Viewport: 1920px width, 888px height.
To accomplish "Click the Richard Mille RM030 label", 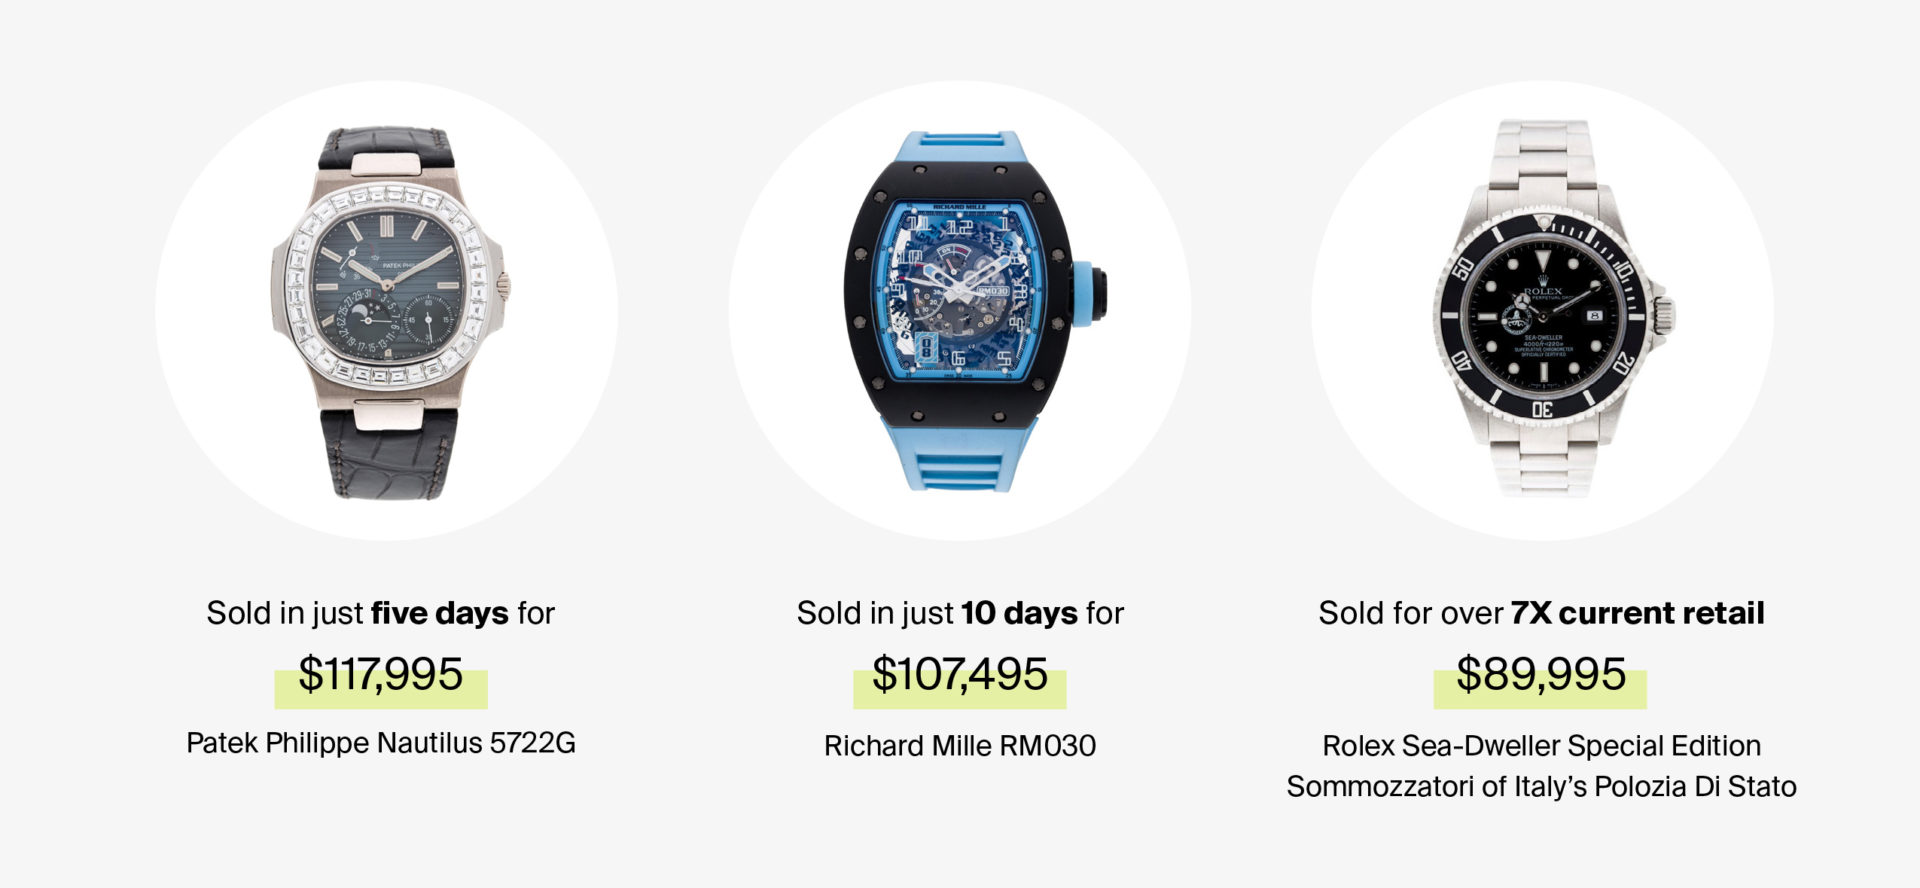I will point(960,746).
